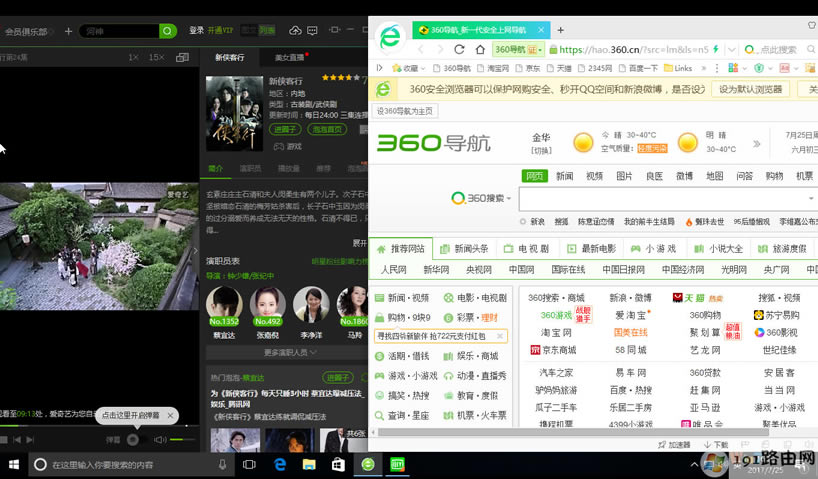The height and width of the screenshot is (479, 818).
Task: Open Microsoft Edge from the taskbar
Action: click(280, 465)
